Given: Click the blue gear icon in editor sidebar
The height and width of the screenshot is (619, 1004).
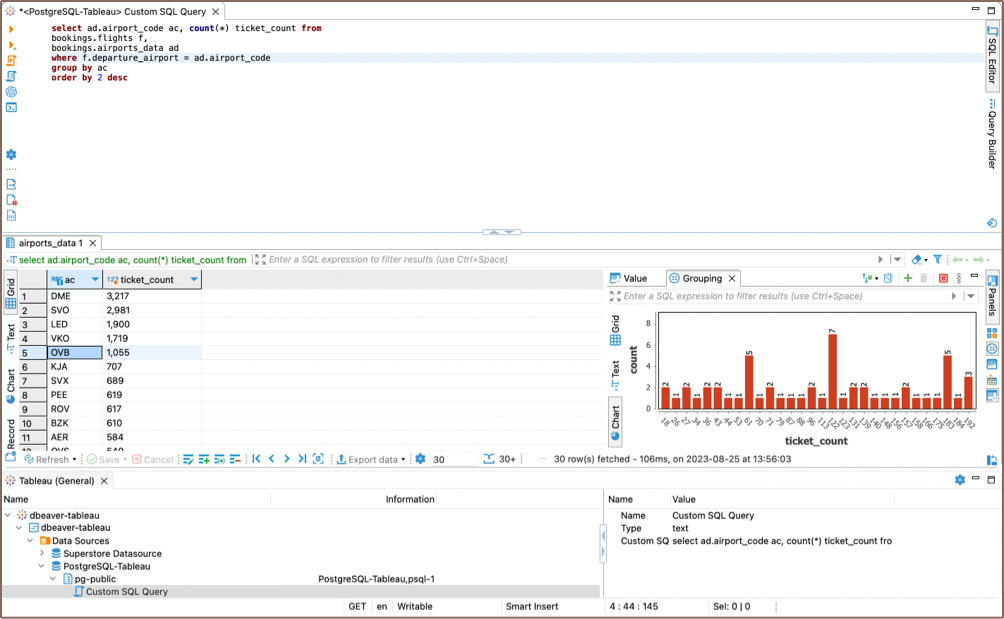Looking at the screenshot, I should 11,155.
